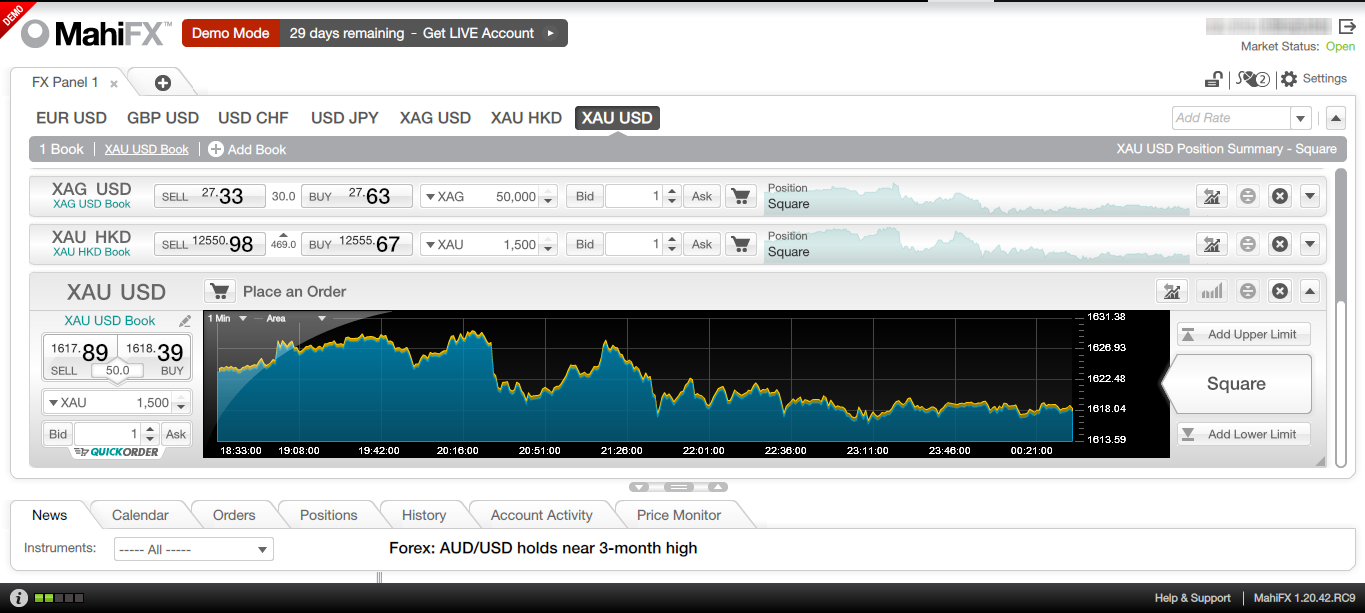Image resolution: width=1365 pixels, height=613 pixels.
Task: Click the Bid toggle in XAU USD quick order
Action: coord(58,434)
